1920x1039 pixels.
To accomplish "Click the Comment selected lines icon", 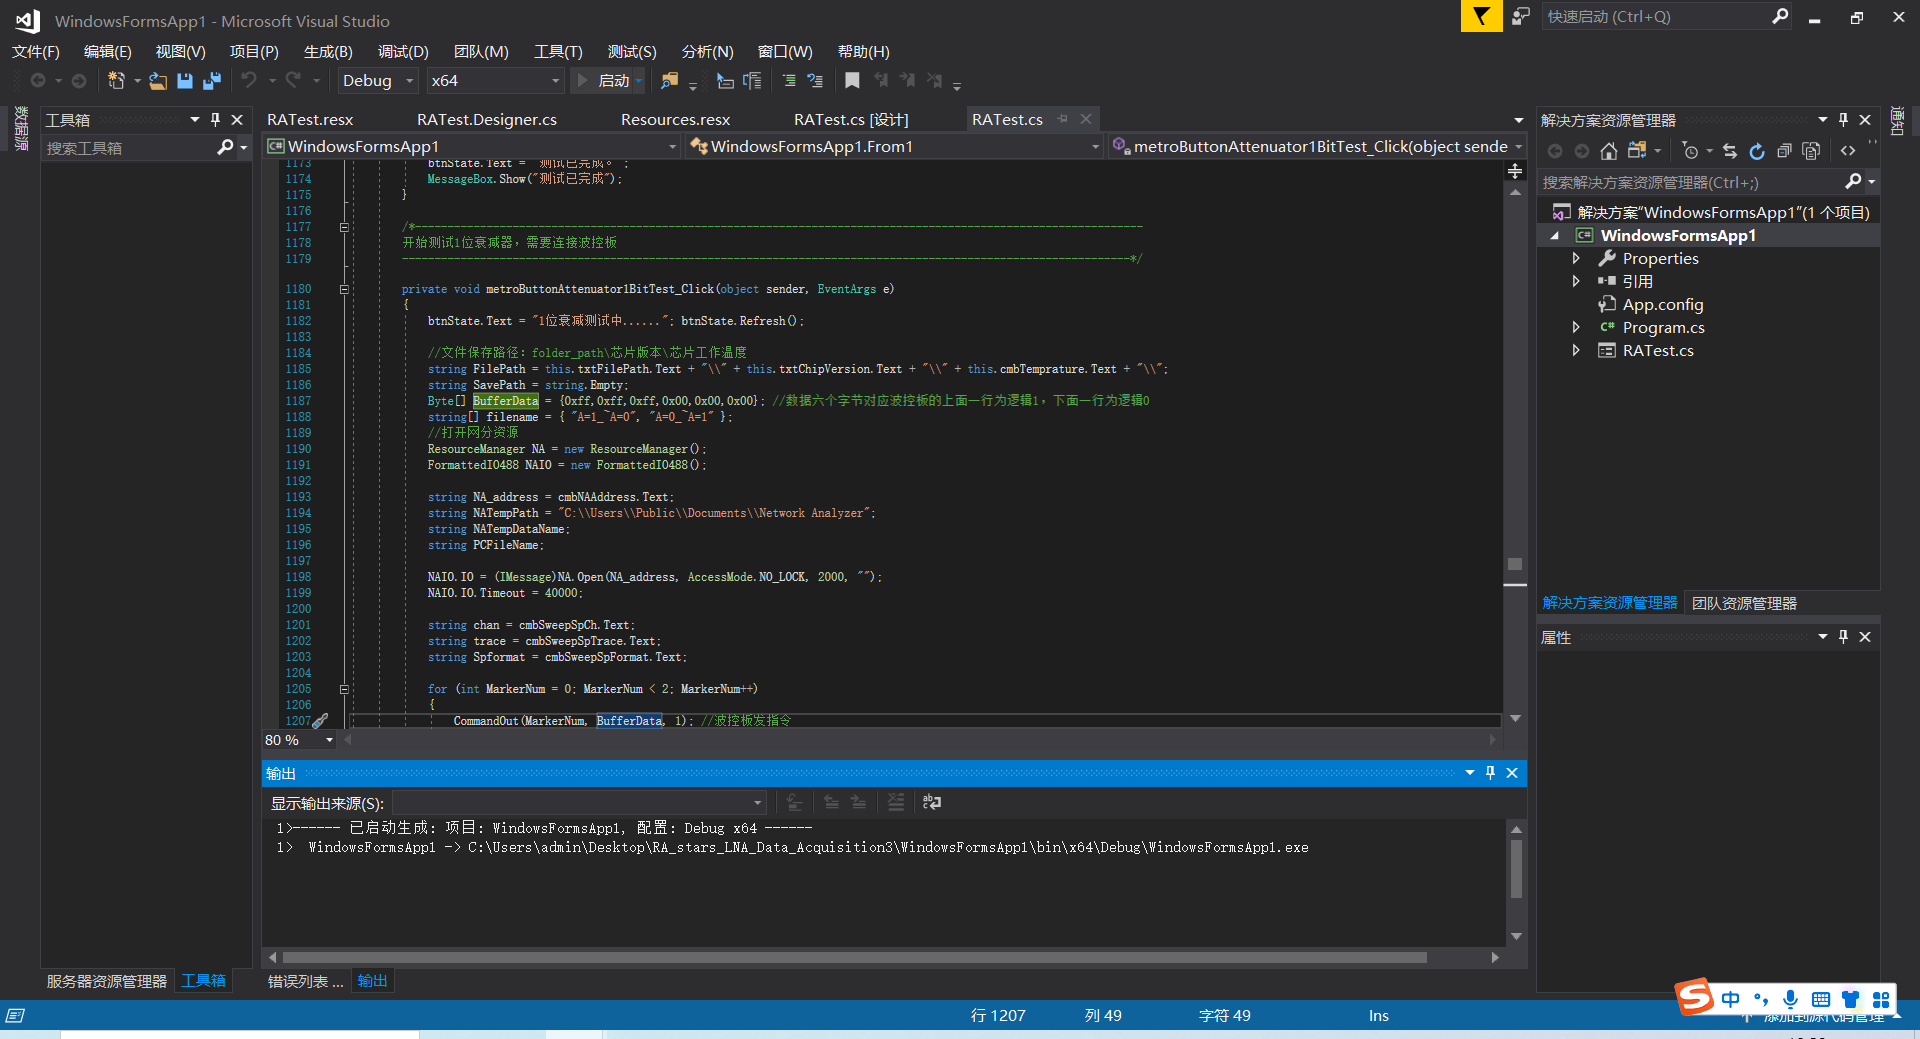I will [789, 81].
